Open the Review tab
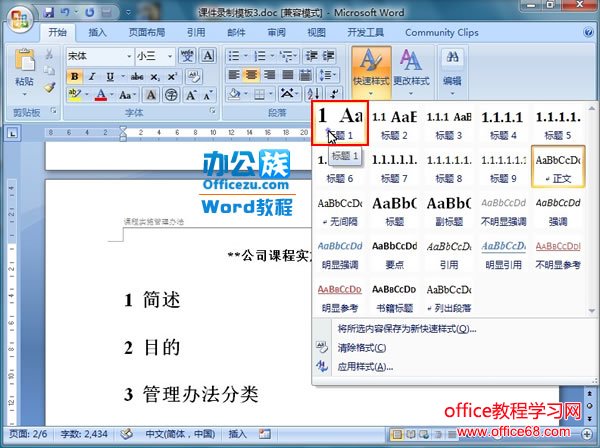 [276, 33]
